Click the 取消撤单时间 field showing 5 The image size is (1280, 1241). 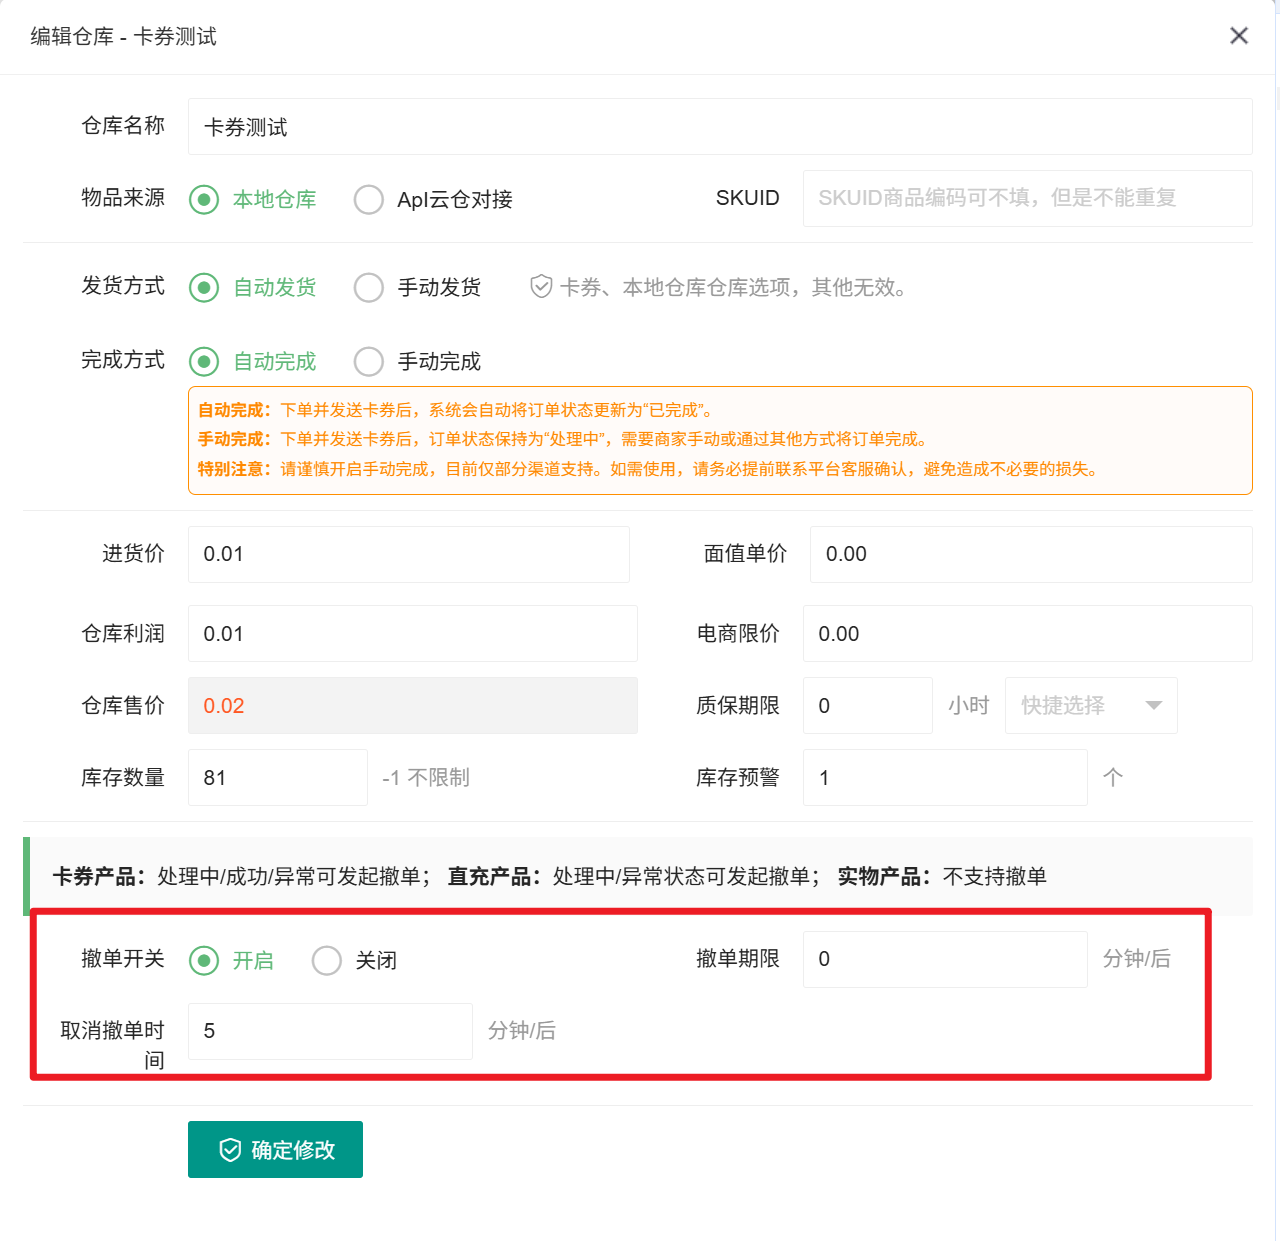tap(329, 1032)
